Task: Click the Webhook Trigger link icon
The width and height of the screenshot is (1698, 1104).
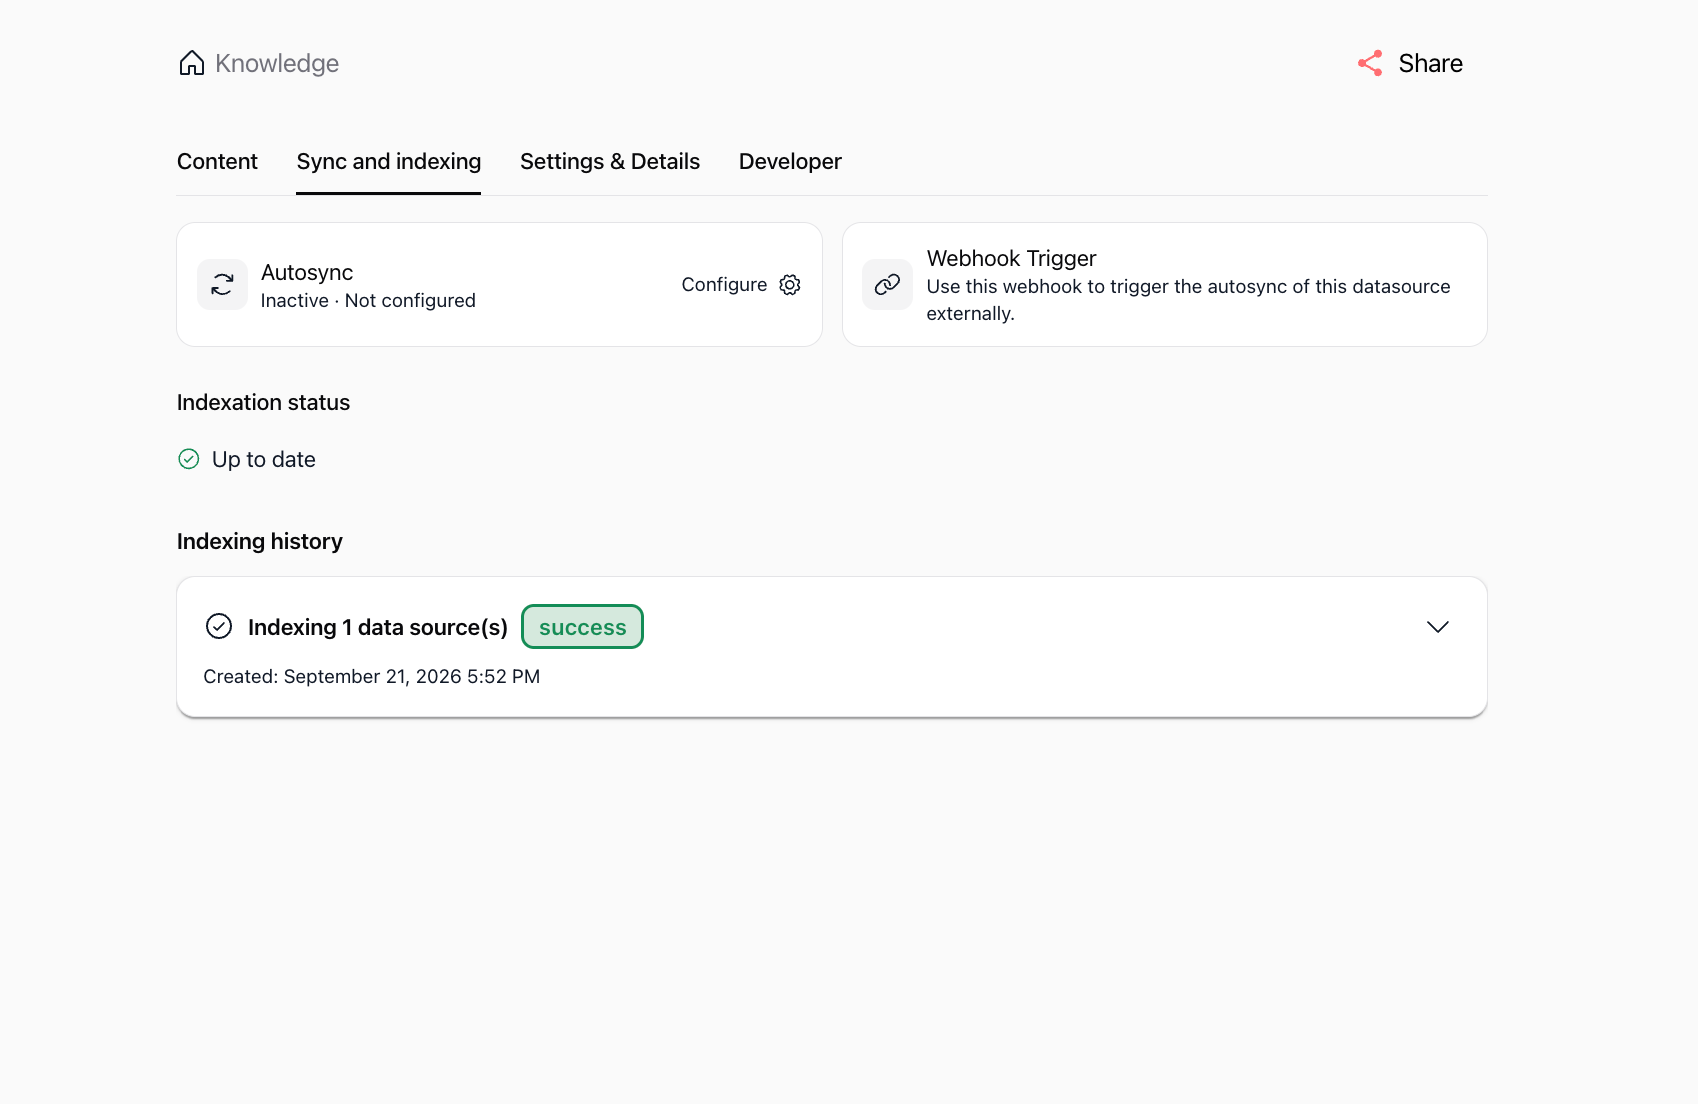Action: 887,285
